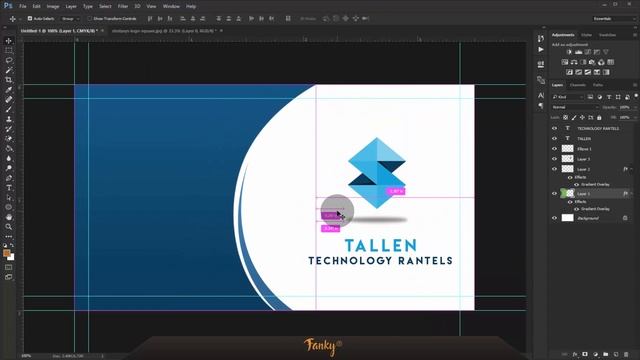Open the File menu
640x360 pixels.
(23, 7)
